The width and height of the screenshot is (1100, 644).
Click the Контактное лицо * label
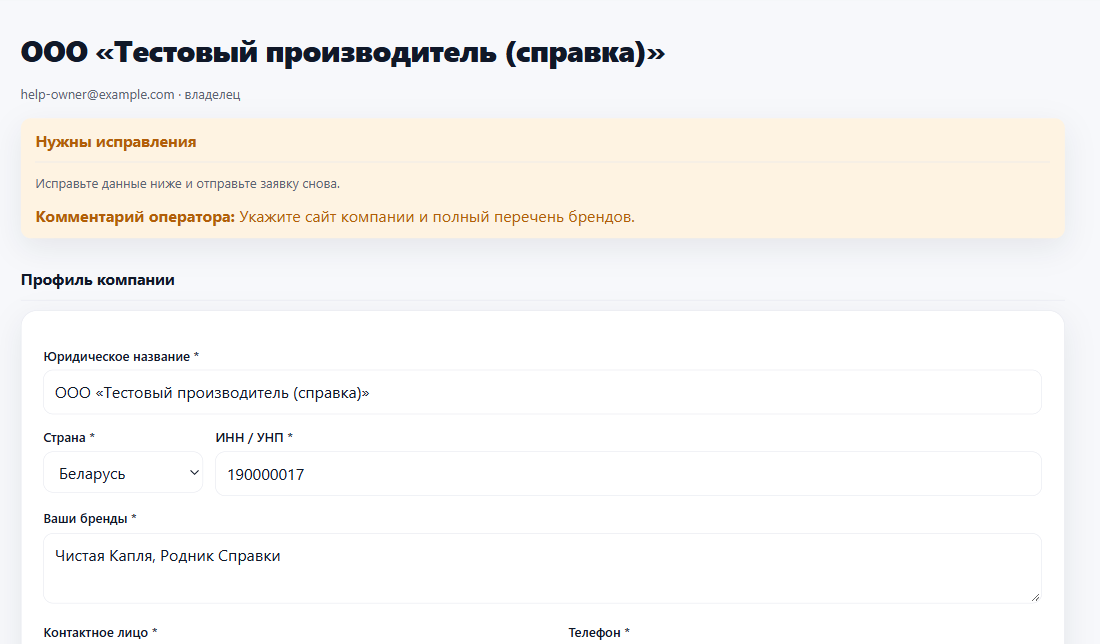tap(100, 632)
